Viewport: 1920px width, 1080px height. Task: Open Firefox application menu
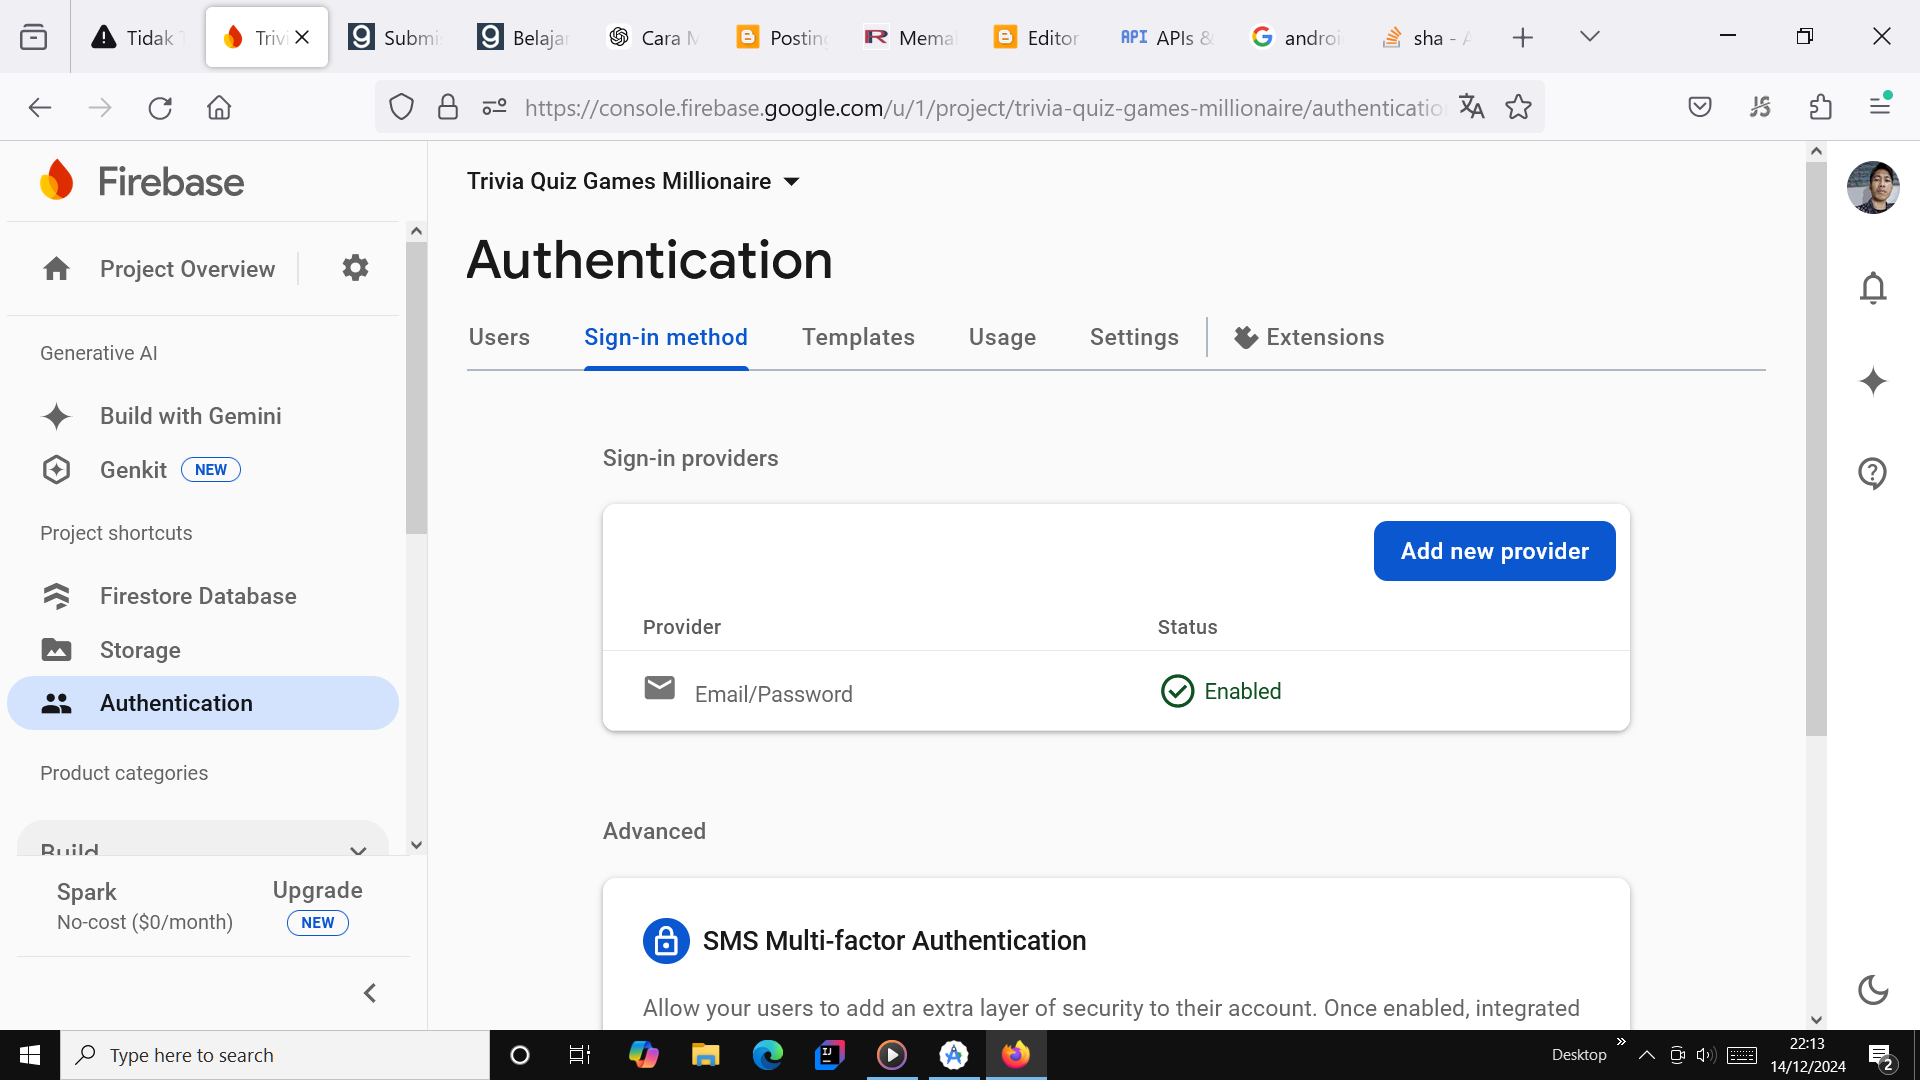[x=1880, y=105]
